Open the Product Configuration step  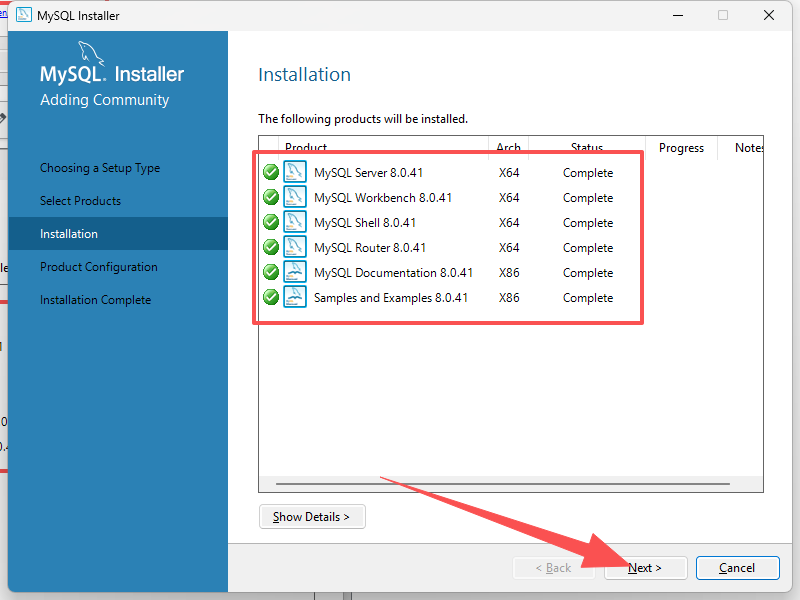pyautogui.click(x=99, y=267)
